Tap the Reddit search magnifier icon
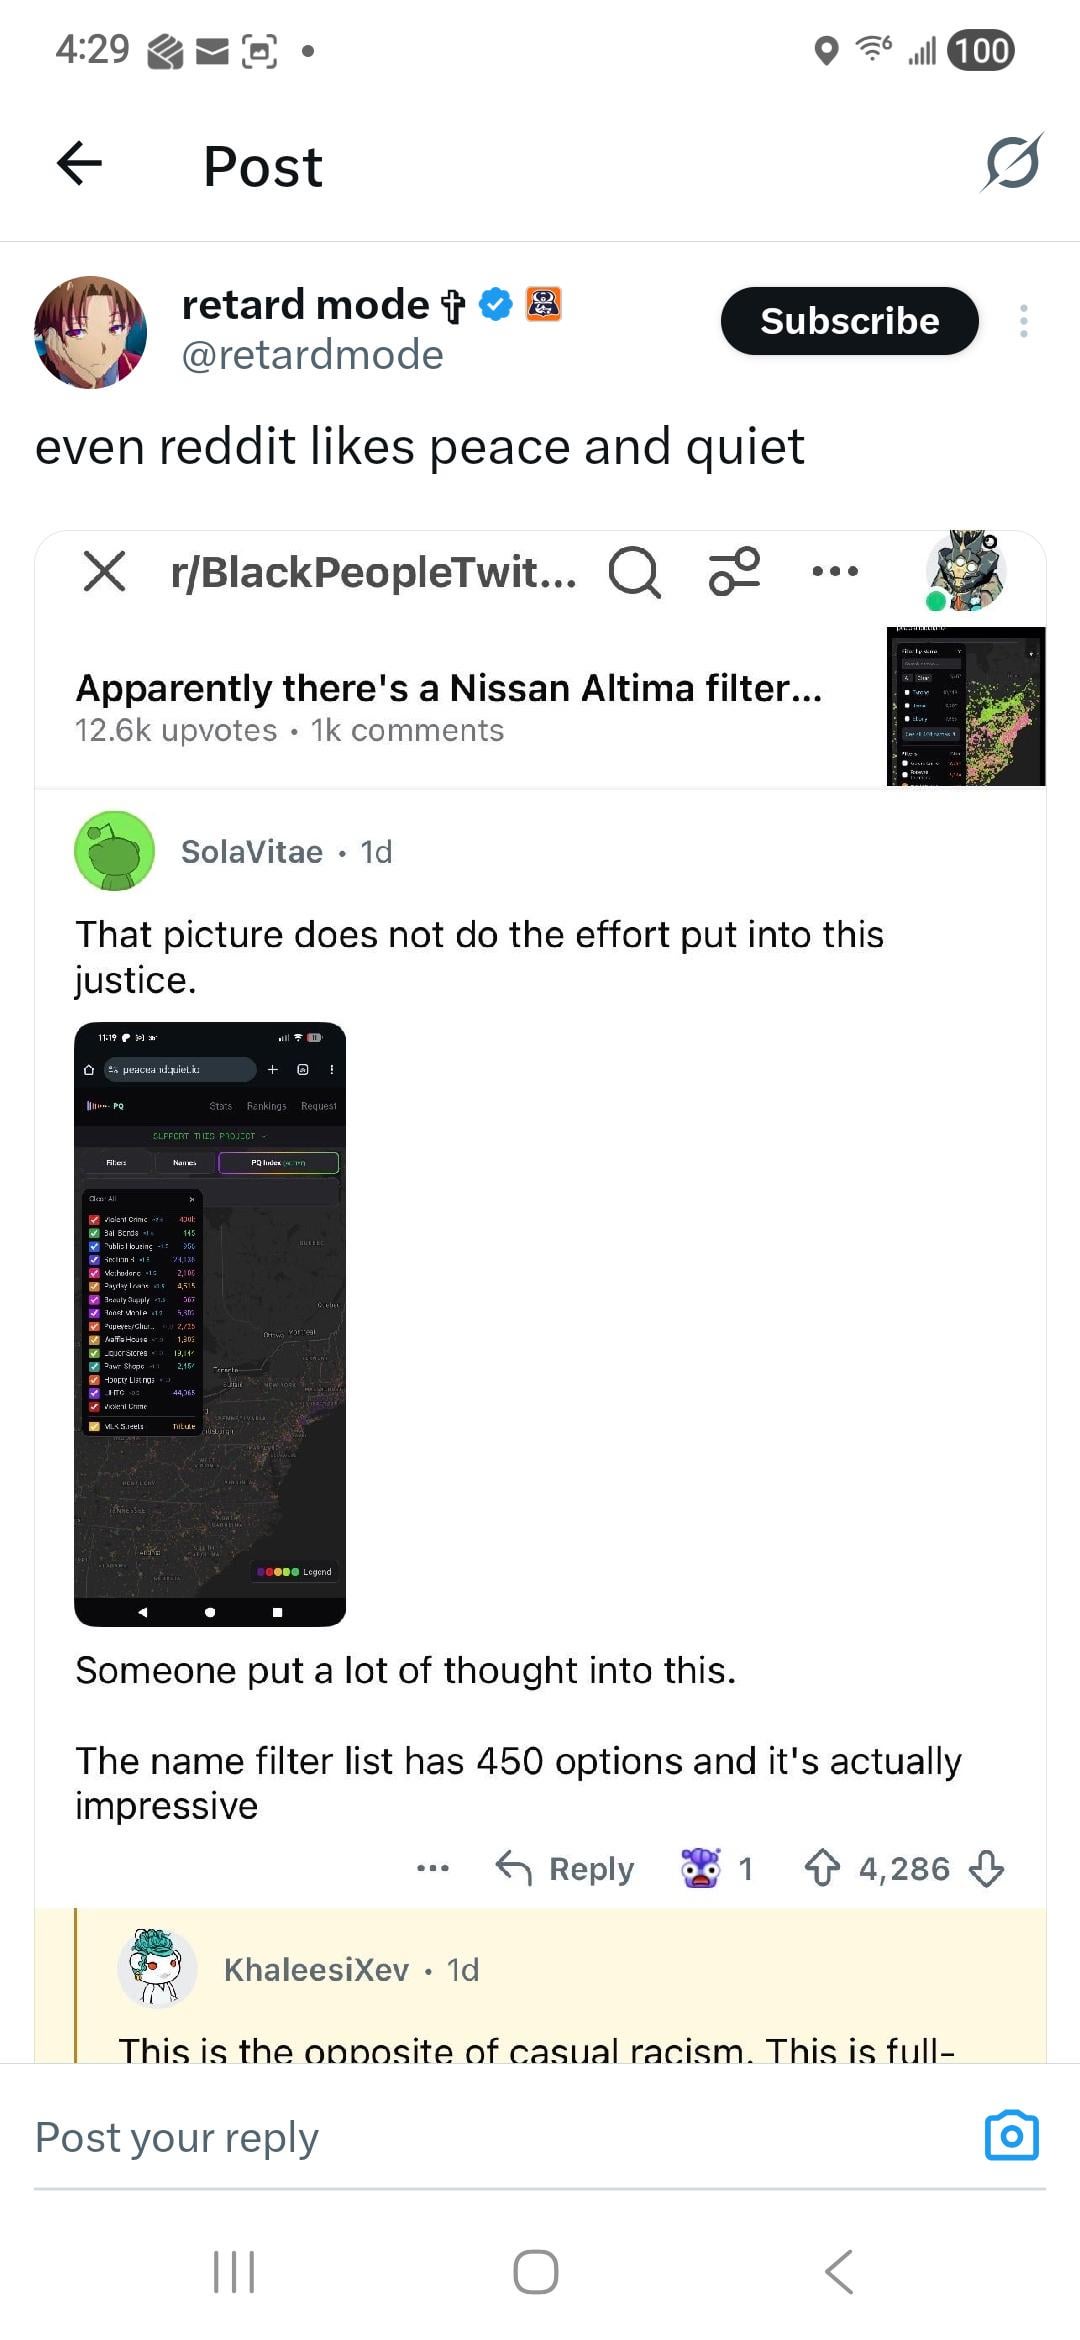 (x=635, y=573)
